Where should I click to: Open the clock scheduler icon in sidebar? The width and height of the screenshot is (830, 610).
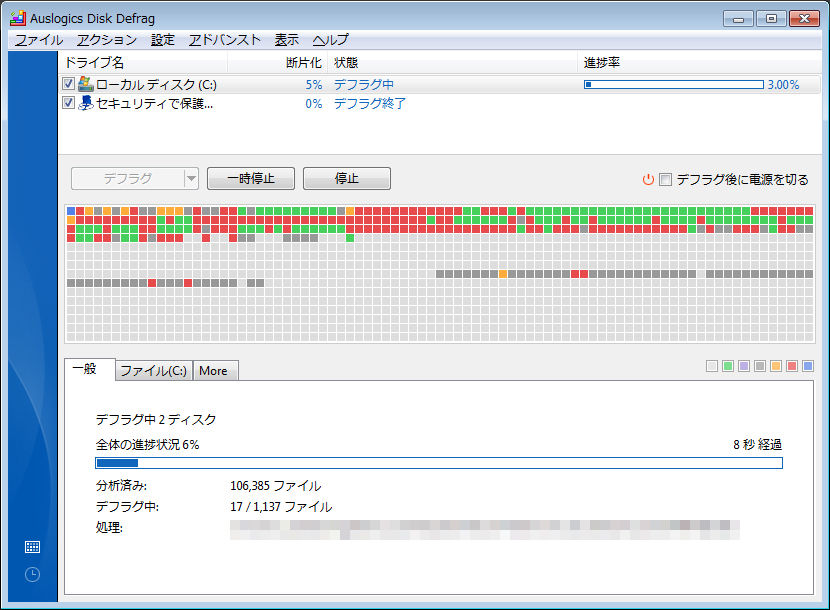point(32,575)
